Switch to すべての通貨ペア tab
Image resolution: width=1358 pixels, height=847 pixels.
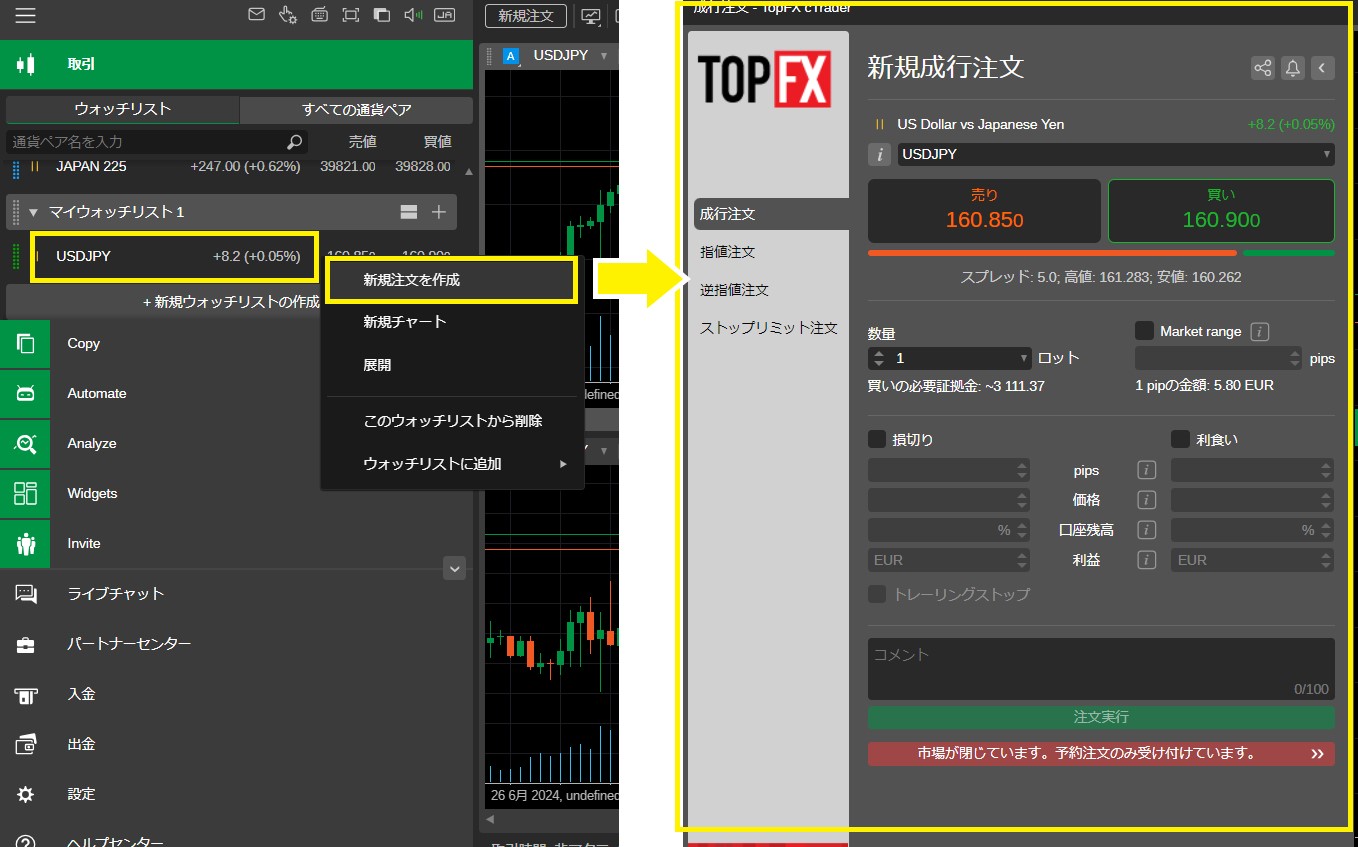point(356,110)
